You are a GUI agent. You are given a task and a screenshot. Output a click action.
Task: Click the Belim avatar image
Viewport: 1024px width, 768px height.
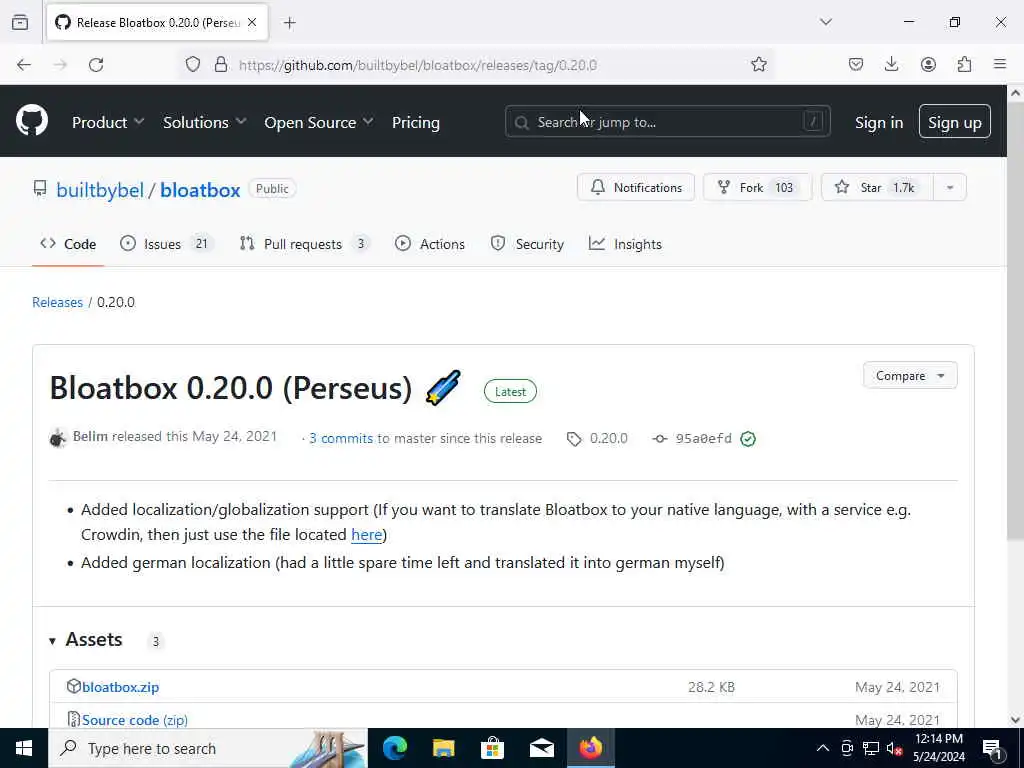click(x=58, y=438)
